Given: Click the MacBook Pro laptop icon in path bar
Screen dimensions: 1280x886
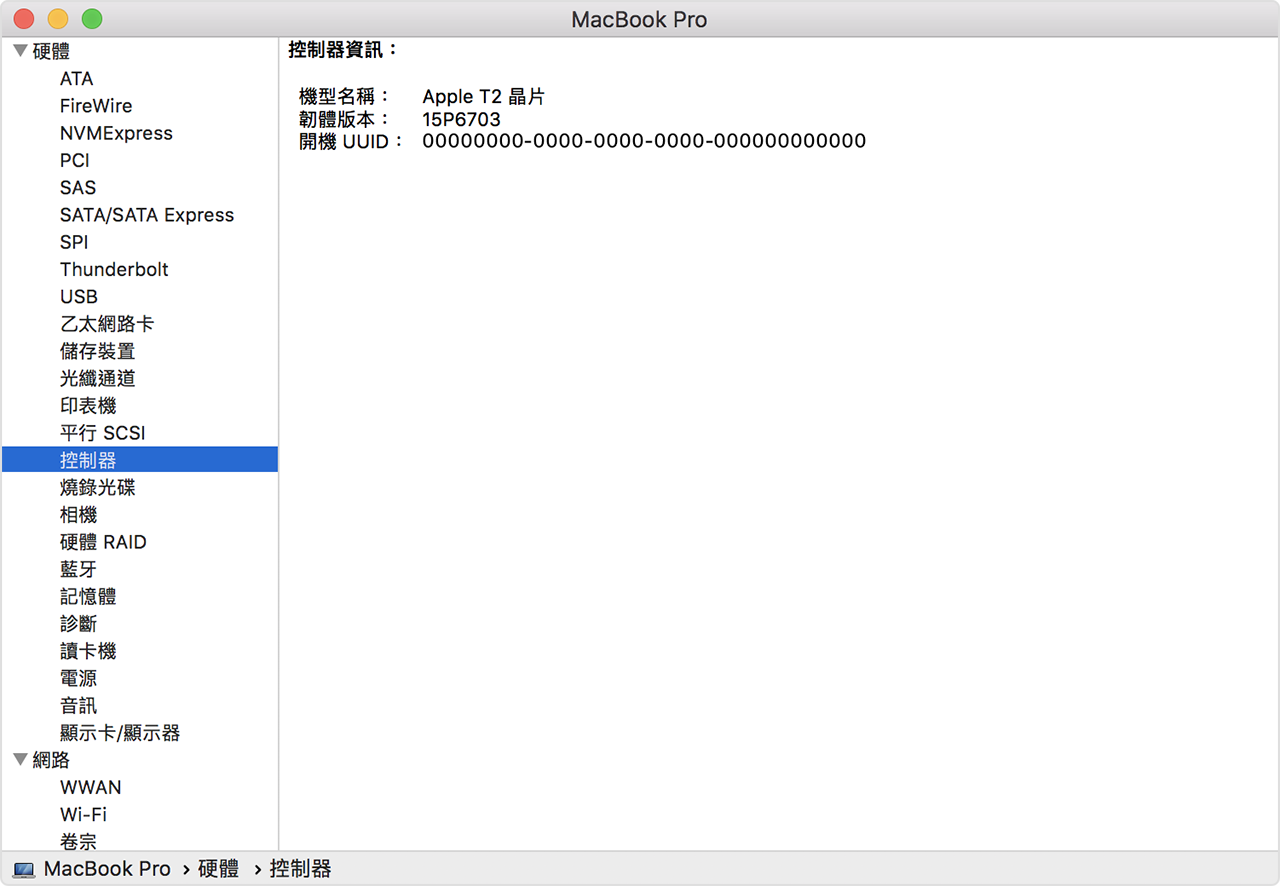Looking at the screenshot, I should tap(25, 870).
